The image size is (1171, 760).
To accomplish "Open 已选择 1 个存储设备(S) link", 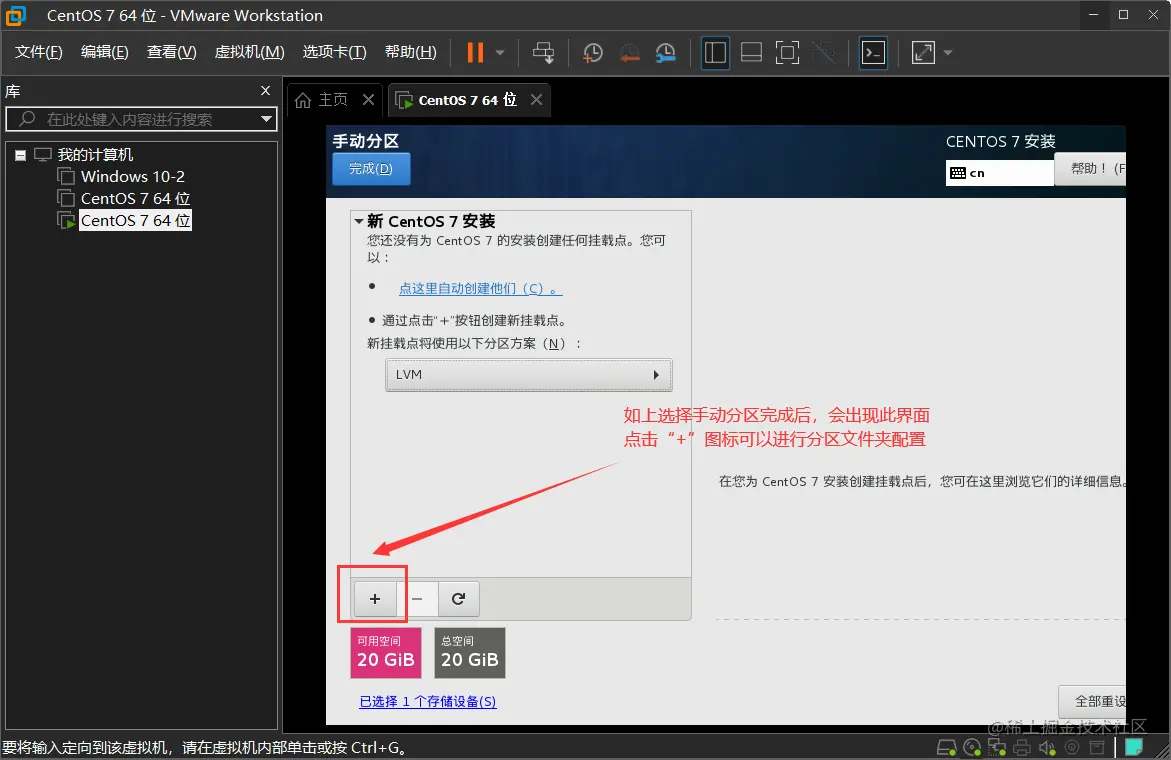I will point(428,702).
